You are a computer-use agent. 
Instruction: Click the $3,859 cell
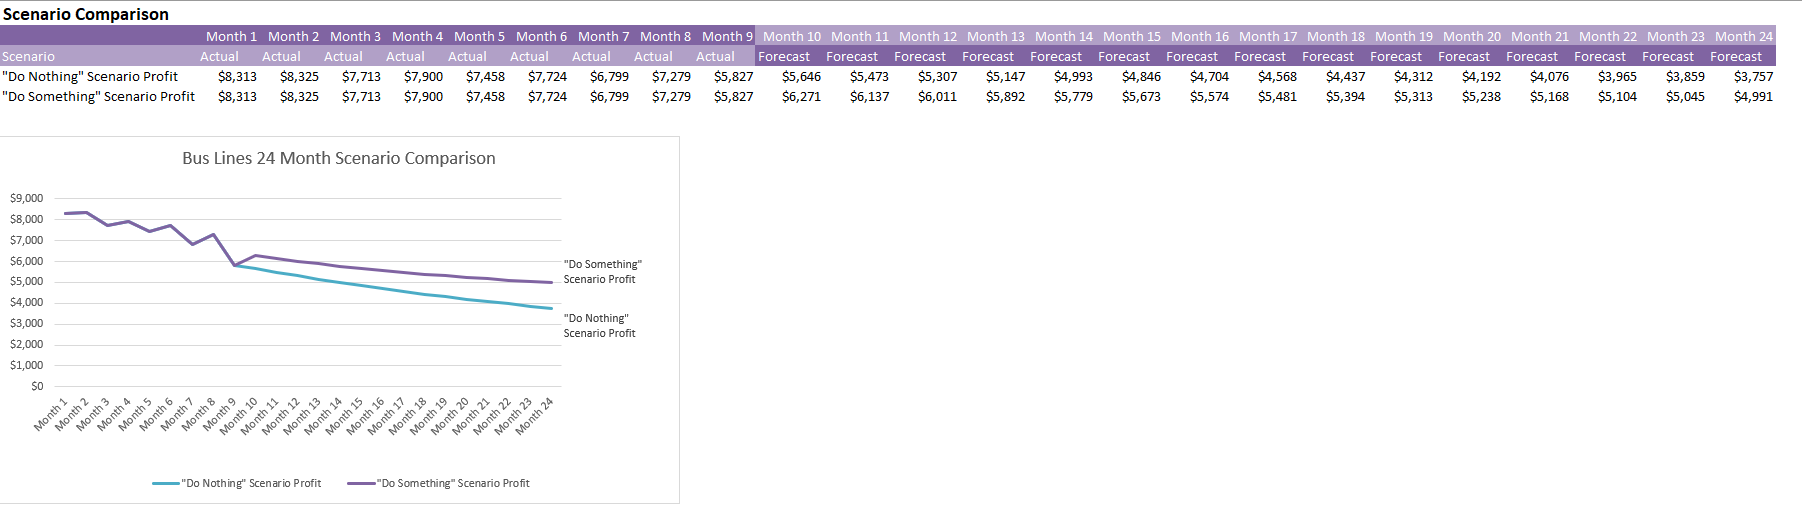coord(1685,77)
